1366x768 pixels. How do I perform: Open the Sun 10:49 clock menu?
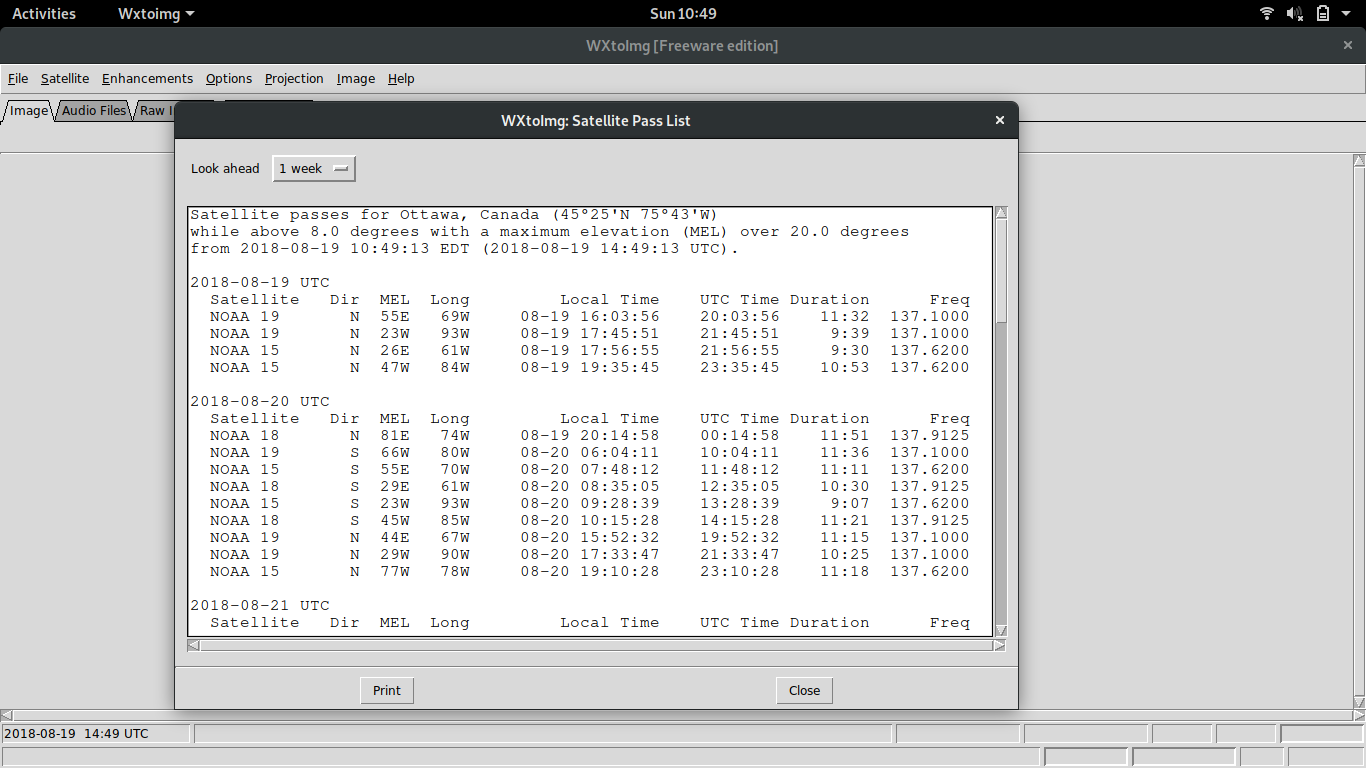(x=683, y=14)
